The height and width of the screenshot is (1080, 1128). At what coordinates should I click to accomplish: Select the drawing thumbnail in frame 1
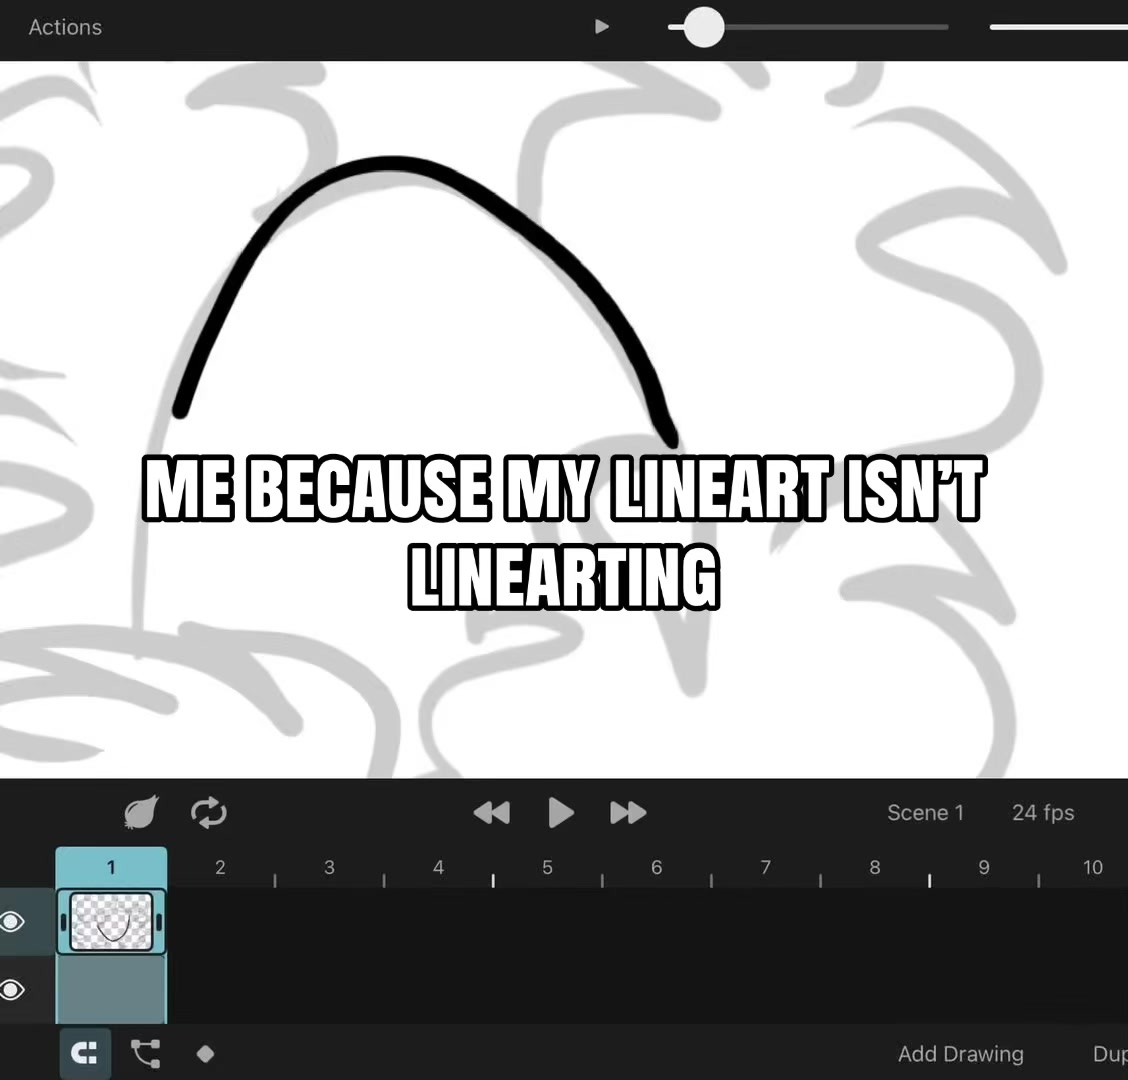(x=112, y=922)
